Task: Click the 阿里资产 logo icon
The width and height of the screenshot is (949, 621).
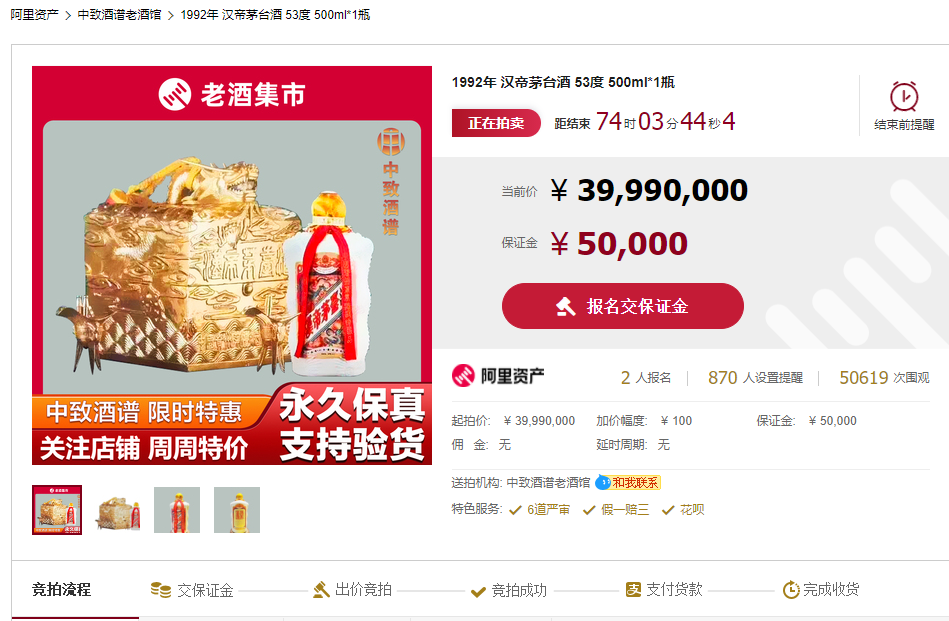Action: point(464,376)
